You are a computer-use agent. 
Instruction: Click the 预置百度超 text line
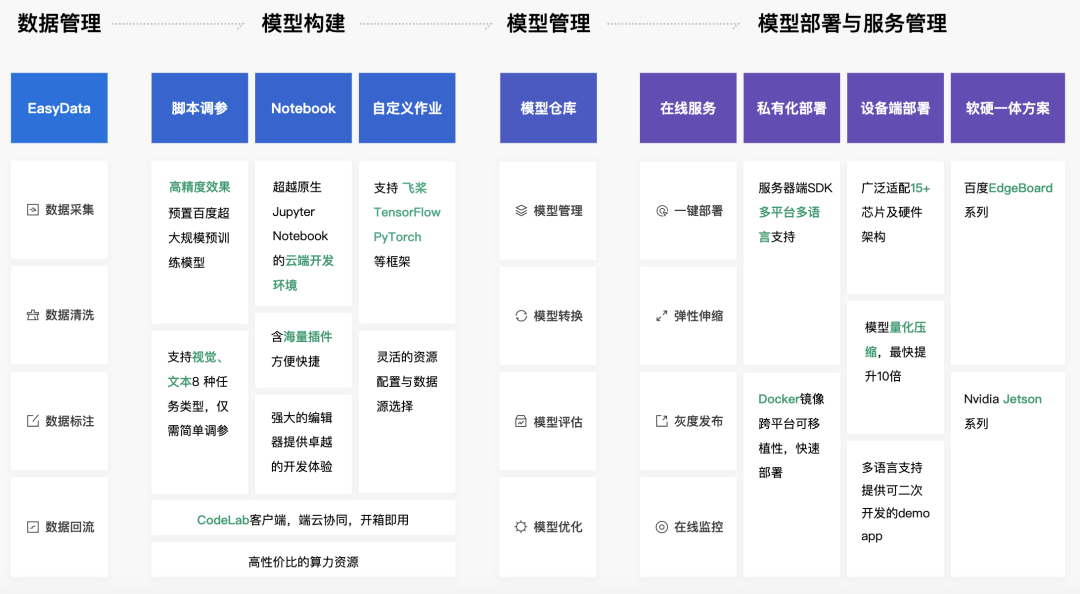click(x=199, y=213)
